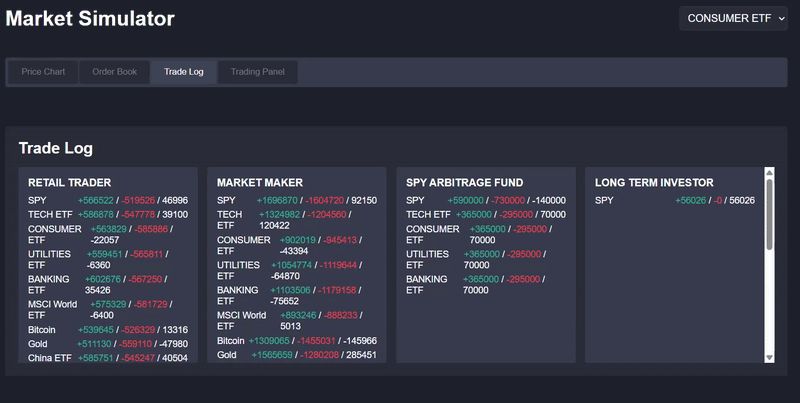The height and width of the screenshot is (403, 800).
Task: Click scroll-up arrow in Long Term Investor panel
Action: tap(769, 173)
